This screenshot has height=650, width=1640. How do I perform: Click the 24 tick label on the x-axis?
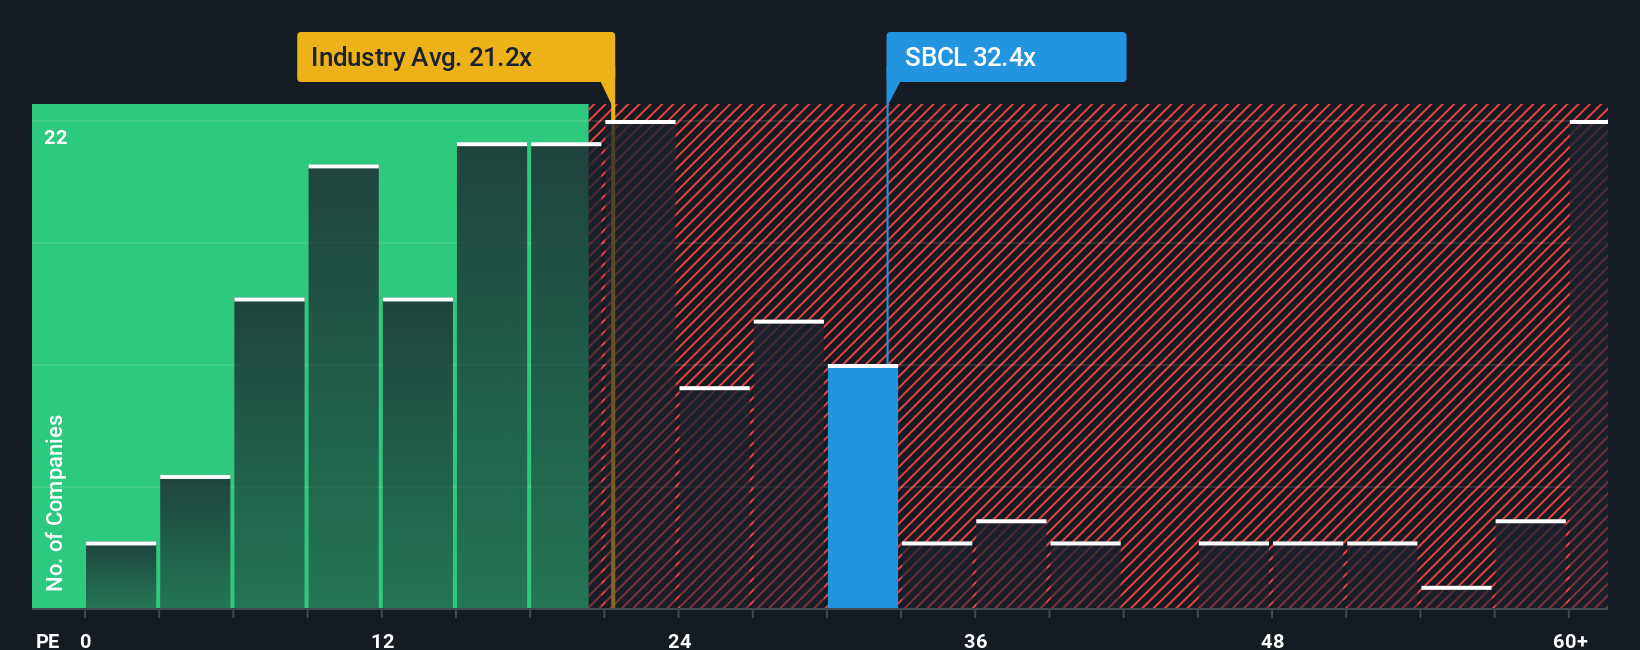tap(680, 640)
